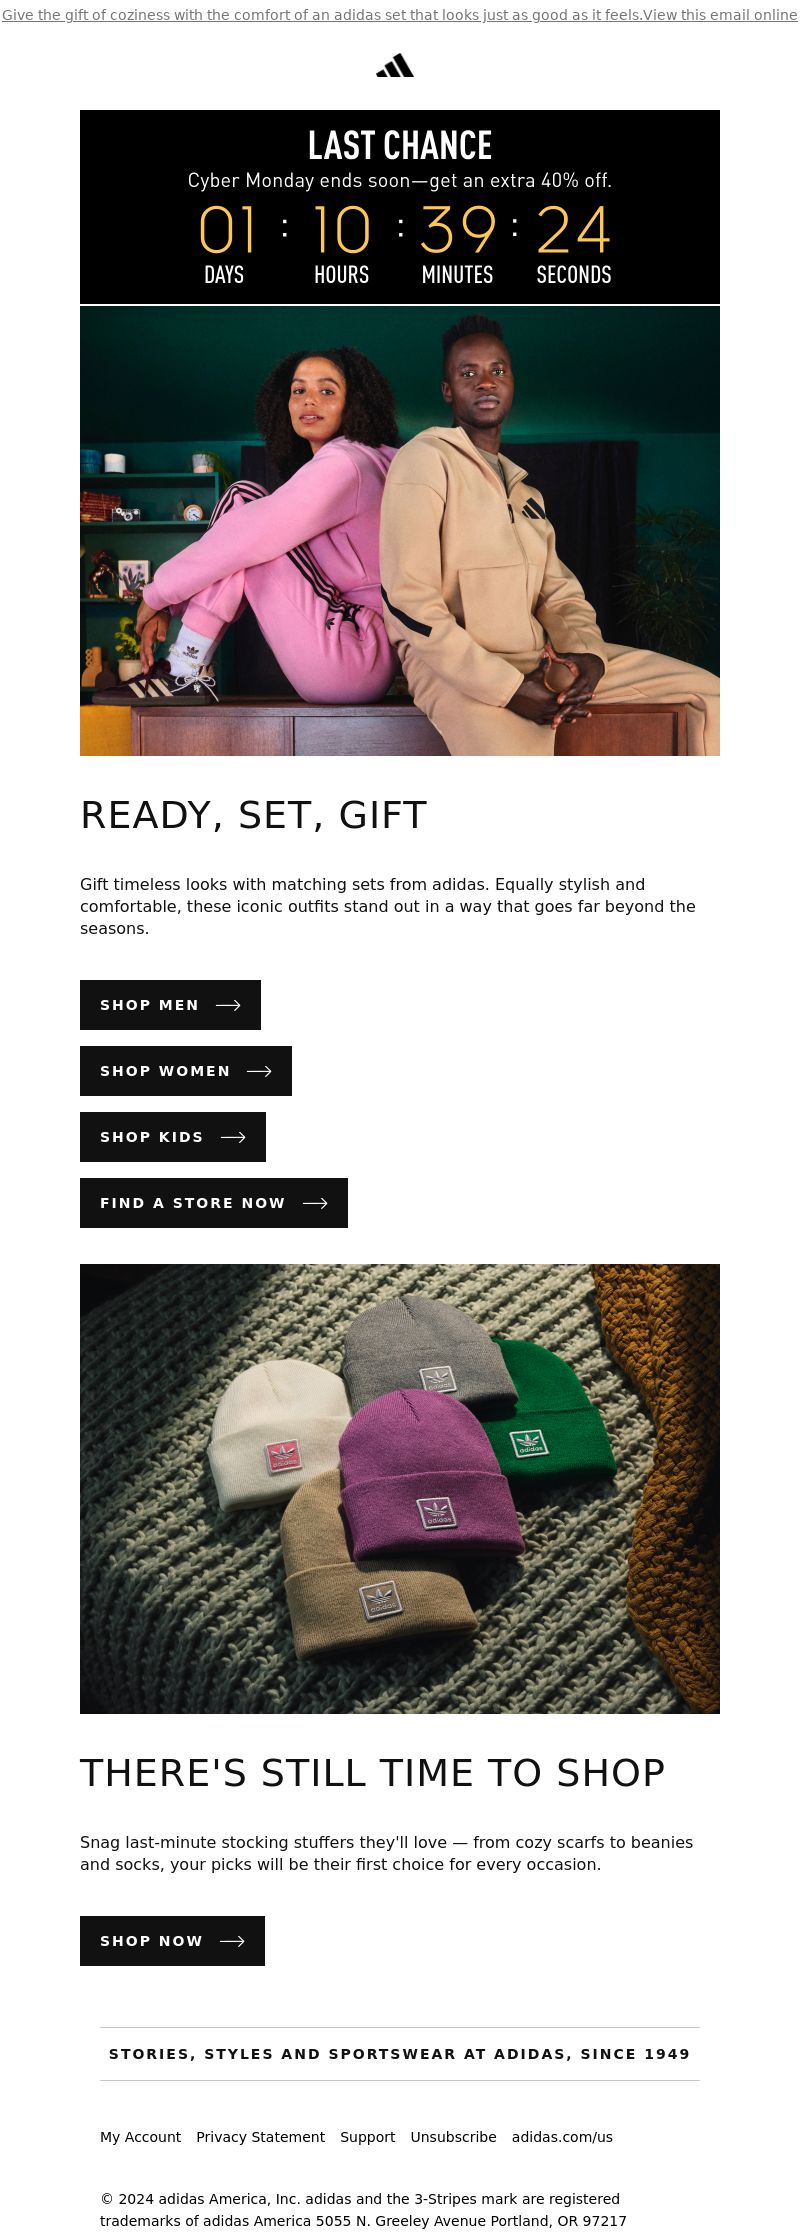This screenshot has height=2232, width=800.
Task: Click the Ready, Set, Gift heading
Action: 253,815
